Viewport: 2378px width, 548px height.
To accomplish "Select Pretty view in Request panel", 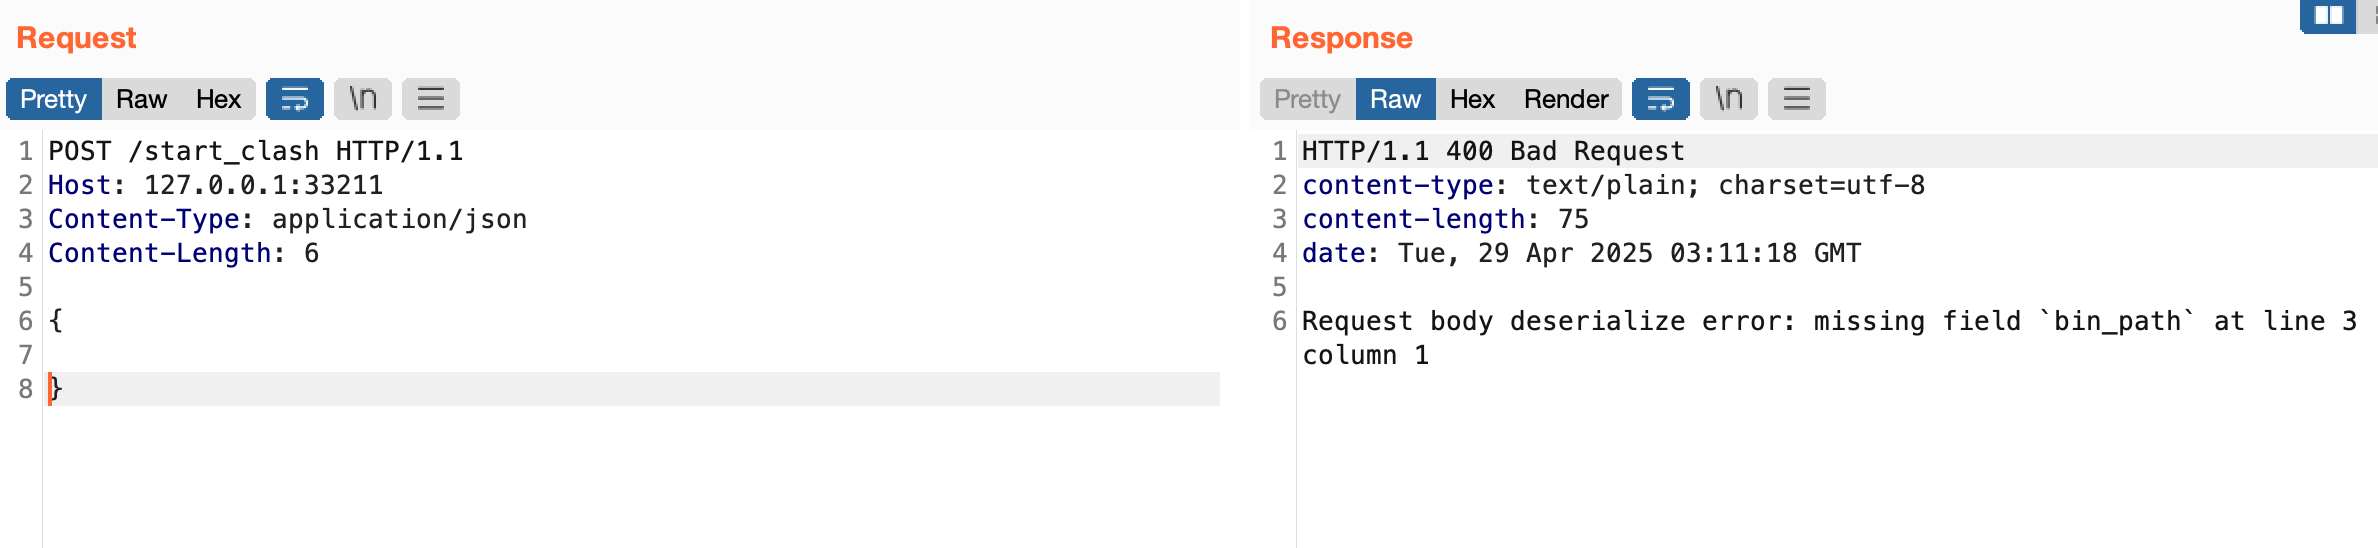I will point(53,99).
